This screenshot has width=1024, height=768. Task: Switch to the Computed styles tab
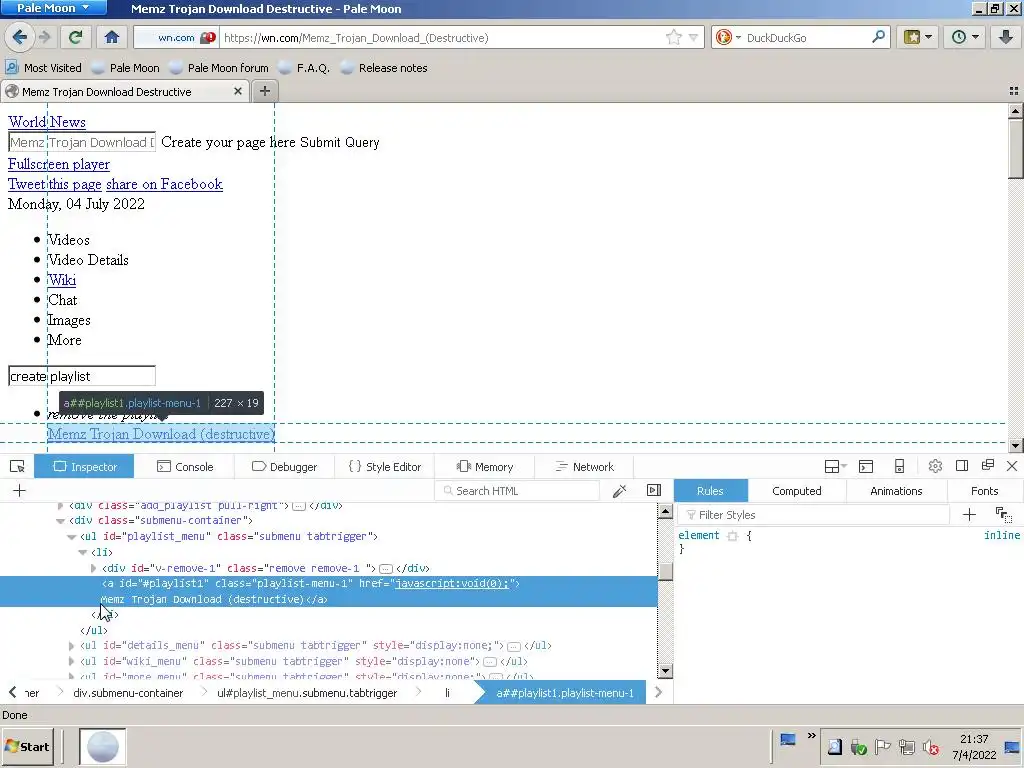[x=797, y=490]
